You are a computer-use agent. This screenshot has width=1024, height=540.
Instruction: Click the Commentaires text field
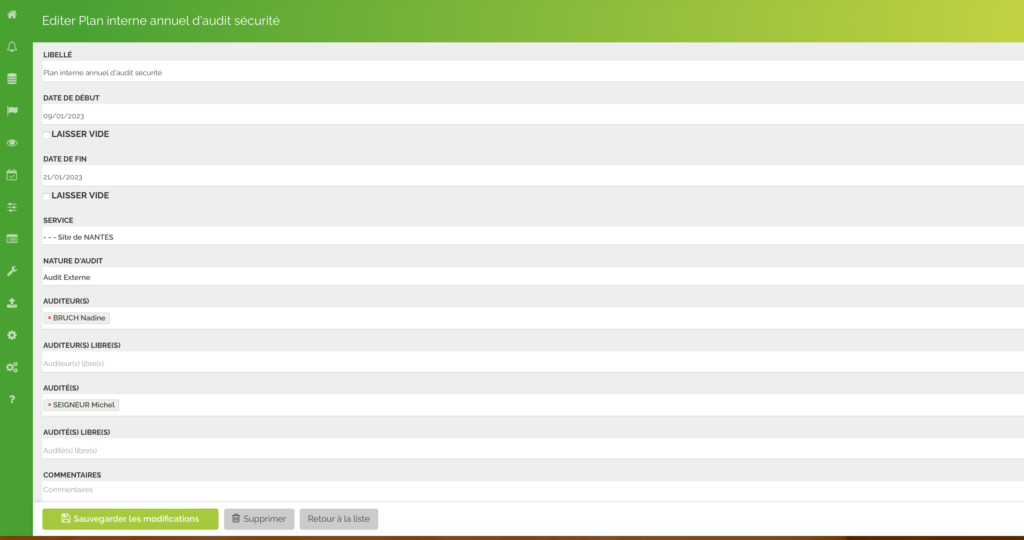[528, 490]
